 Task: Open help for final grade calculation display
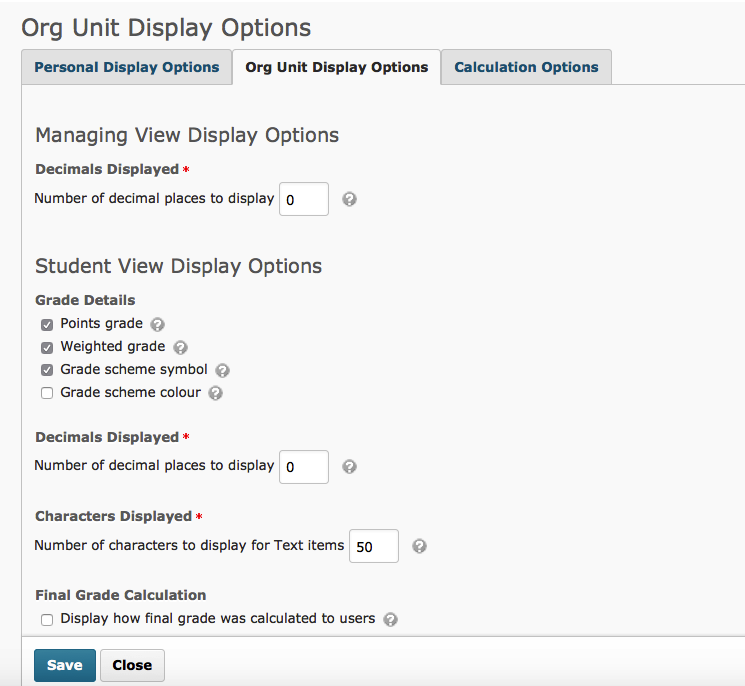point(390,619)
